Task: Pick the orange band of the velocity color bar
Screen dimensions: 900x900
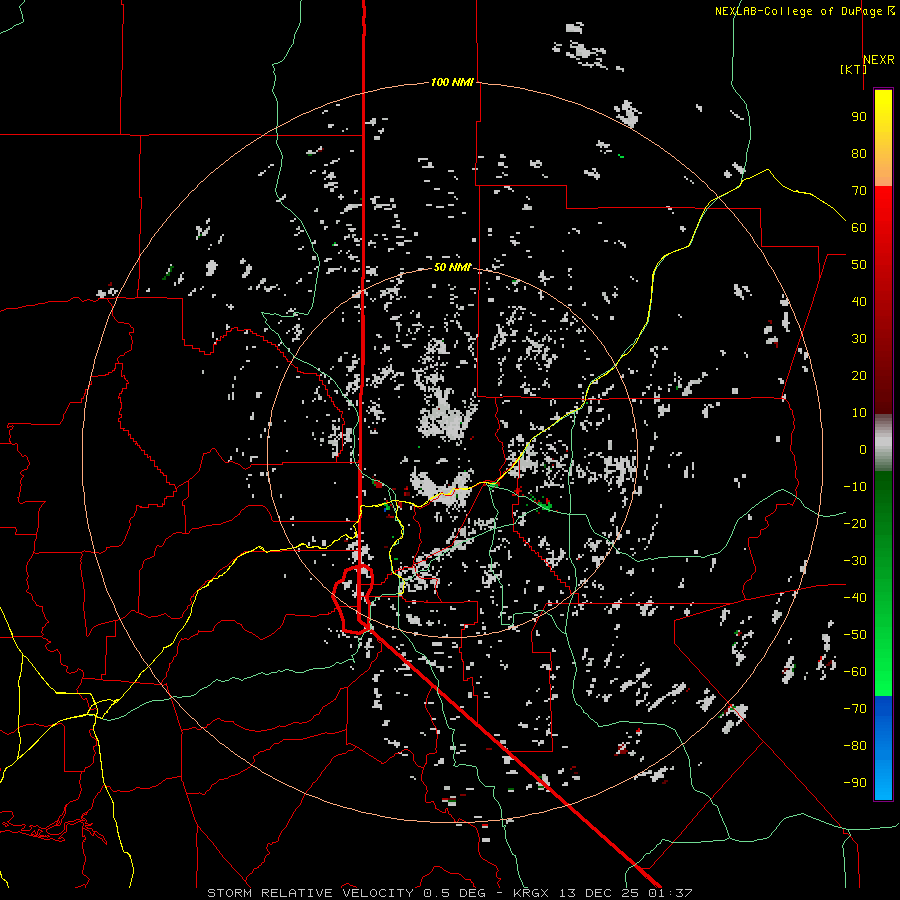Action: click(x=883, y=169)
